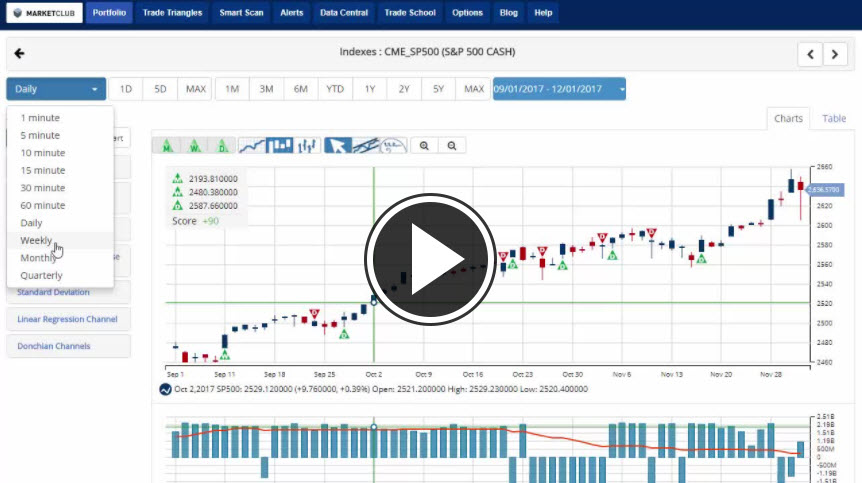862x483 pixels.
Task: Set range to 6M
Action: point(300,89)
